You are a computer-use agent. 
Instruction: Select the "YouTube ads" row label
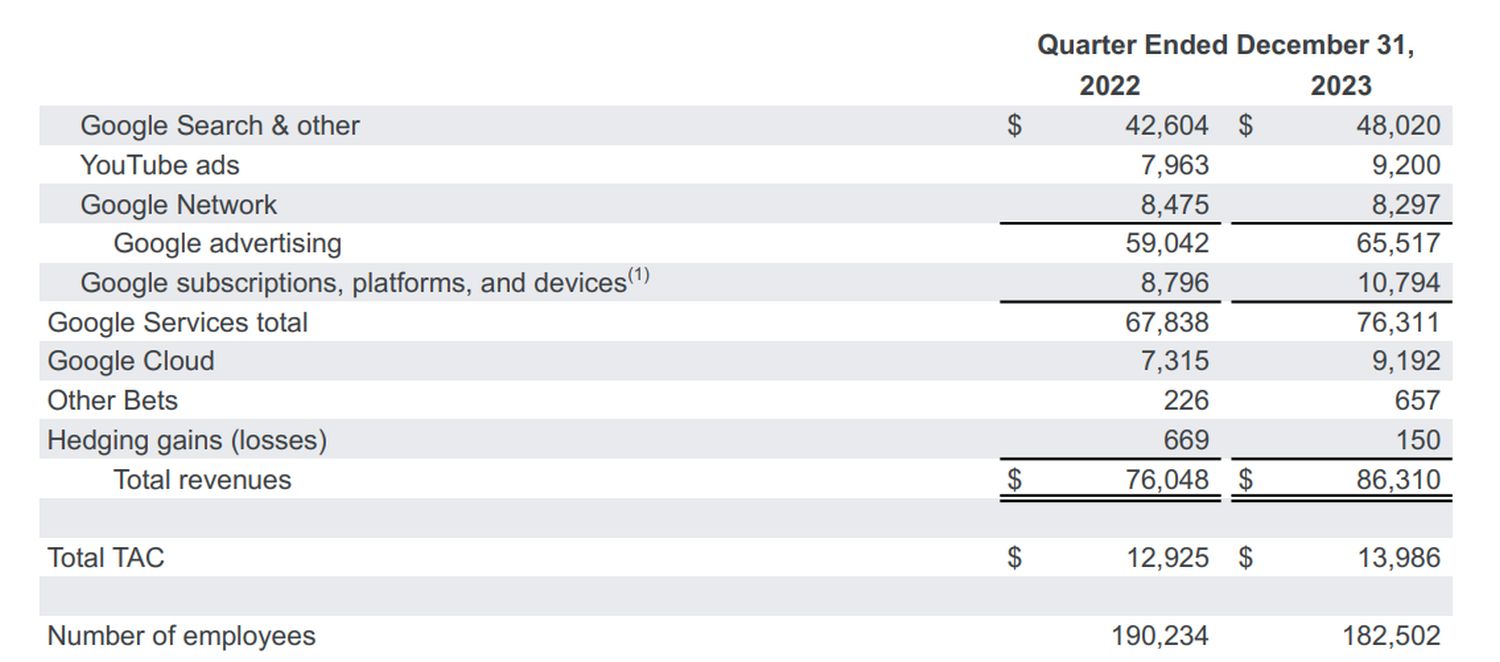click(160, 165)
